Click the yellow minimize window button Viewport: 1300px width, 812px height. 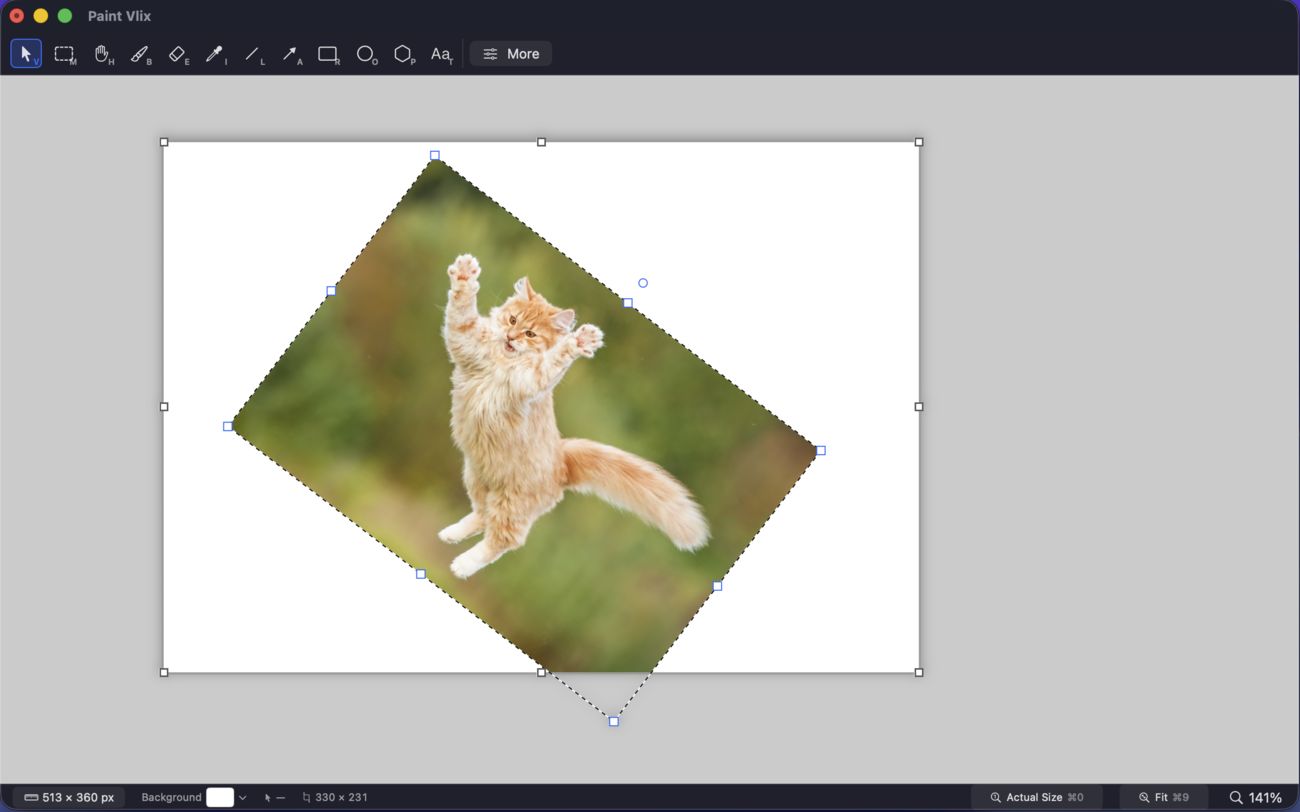pos(41,16)
